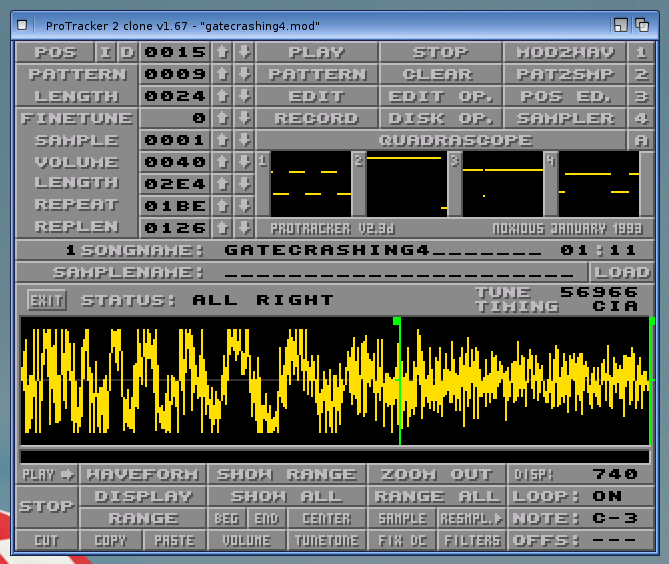Click the MOD2WAV button
Screen dimensions: 669x564
566,52
